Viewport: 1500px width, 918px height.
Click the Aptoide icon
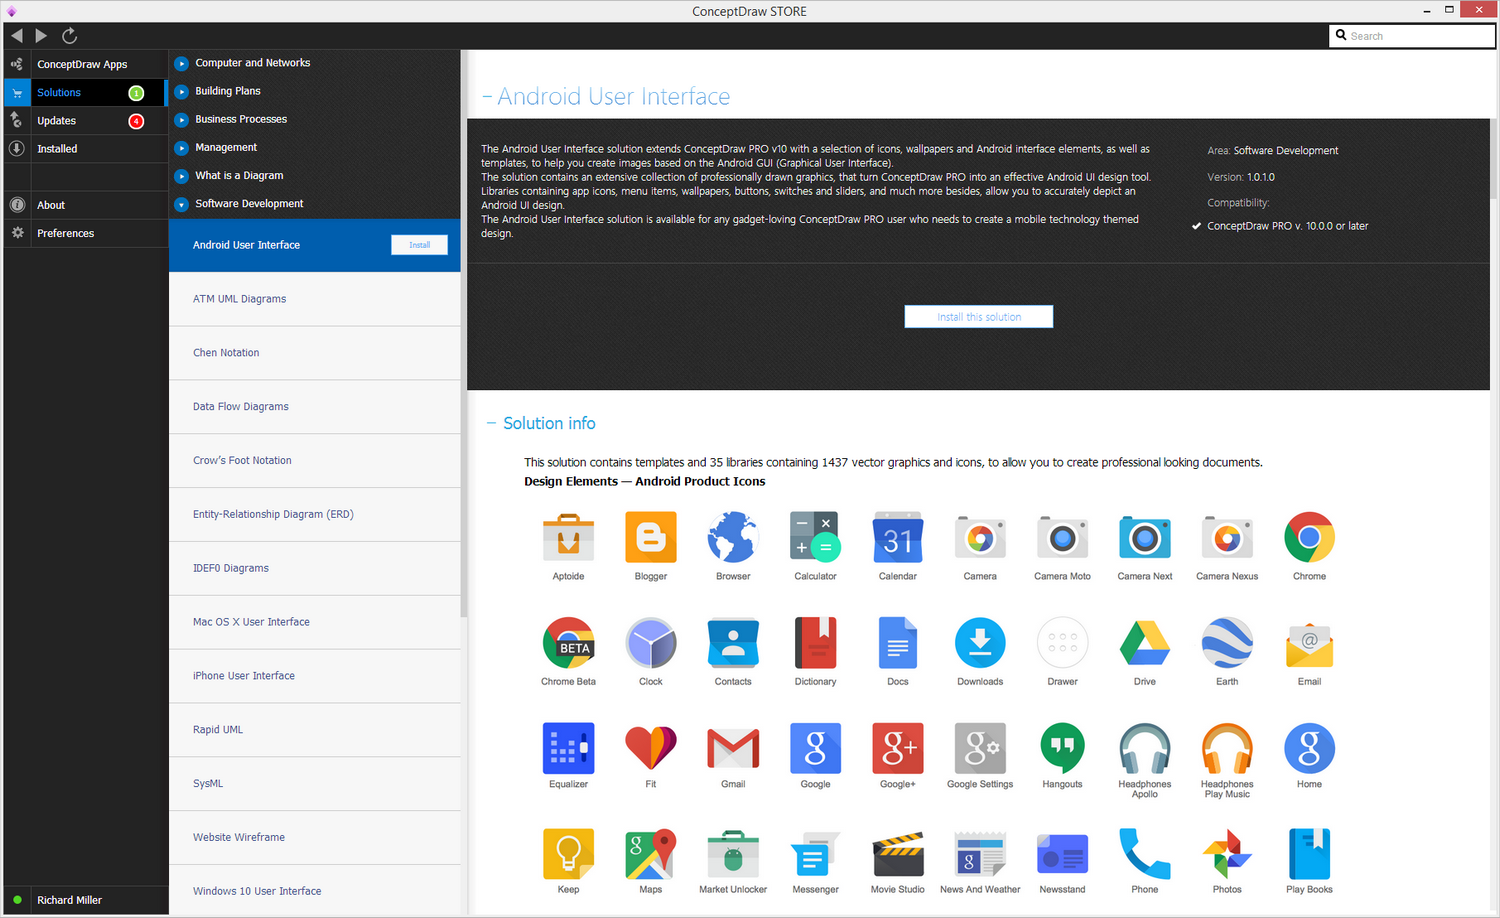(x=568, y=537)
